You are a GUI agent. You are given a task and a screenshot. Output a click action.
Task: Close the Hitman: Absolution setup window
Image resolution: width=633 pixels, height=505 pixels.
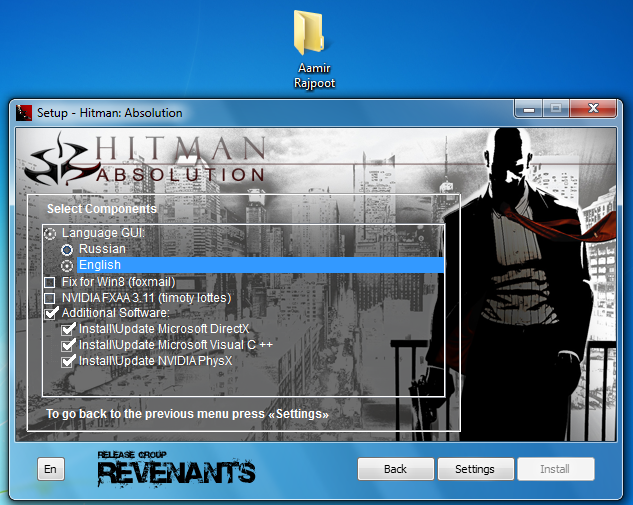[x=593, y=109]
